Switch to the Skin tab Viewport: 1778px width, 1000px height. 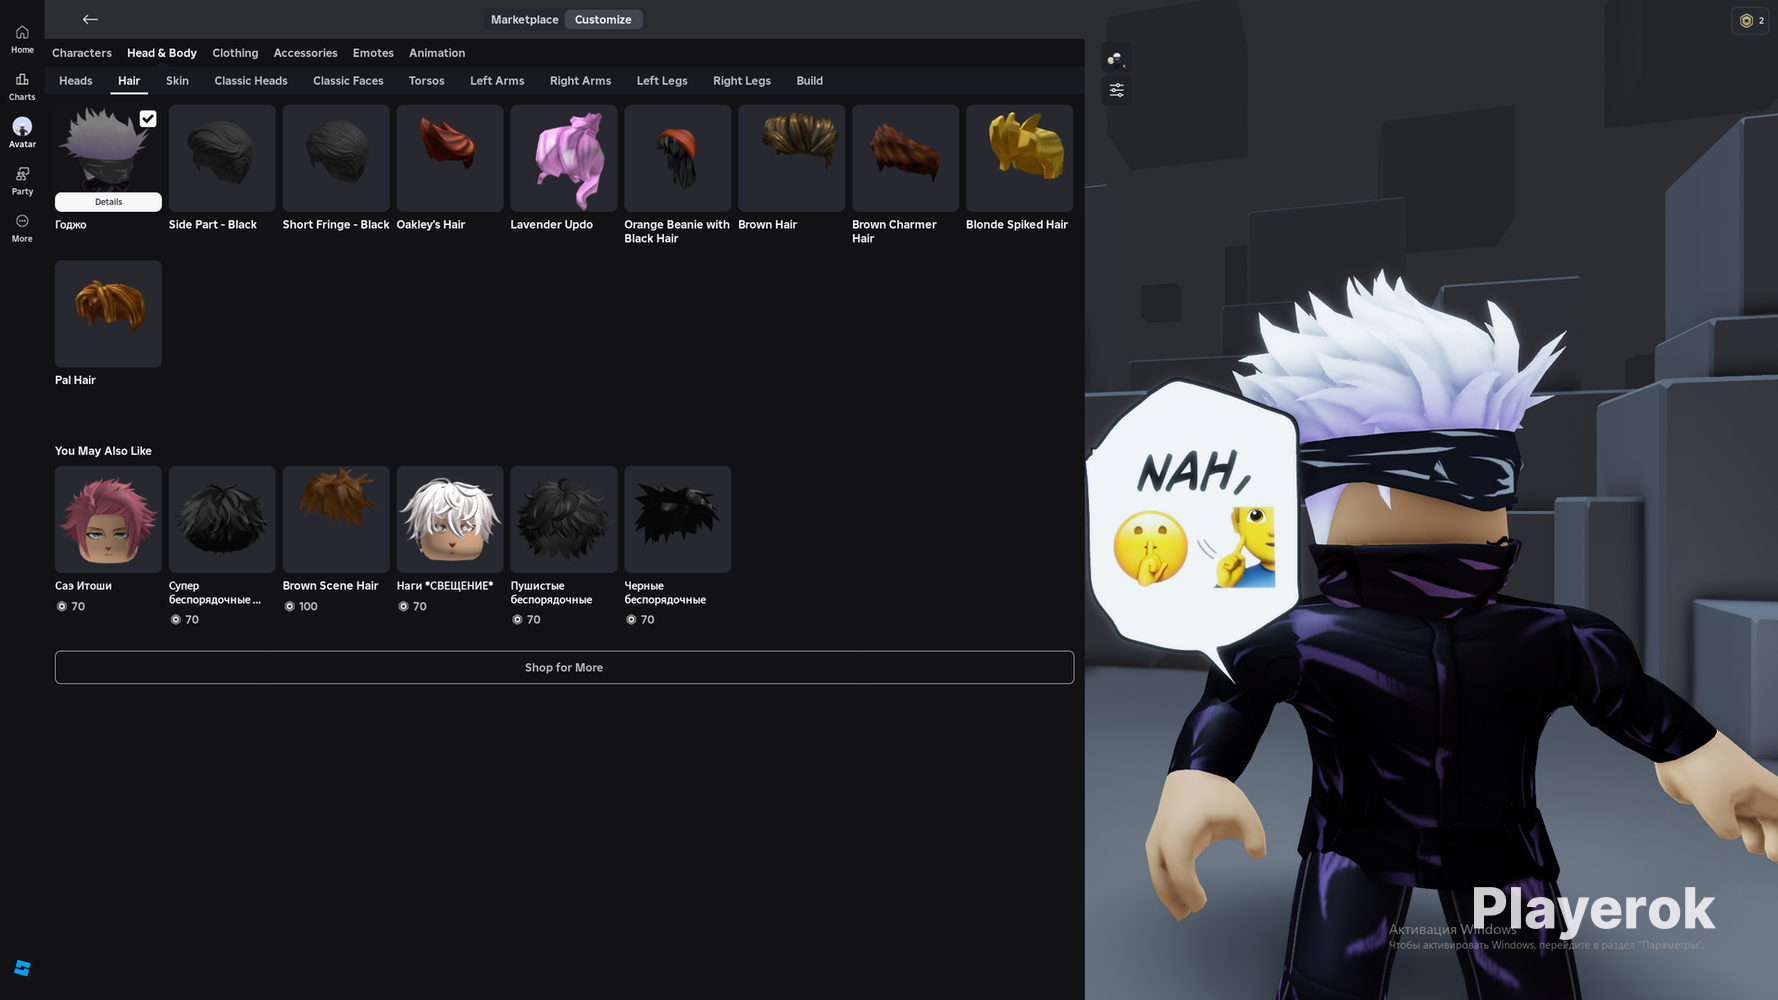click(177, 81)
